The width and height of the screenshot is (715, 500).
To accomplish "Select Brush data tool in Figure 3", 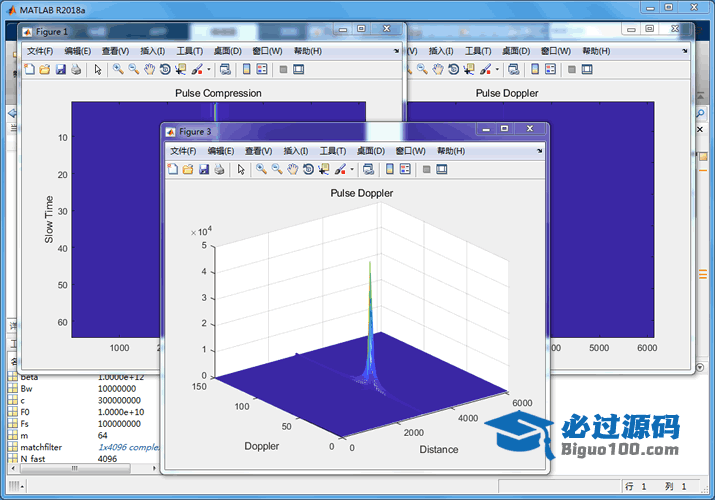I will [340, 170].
